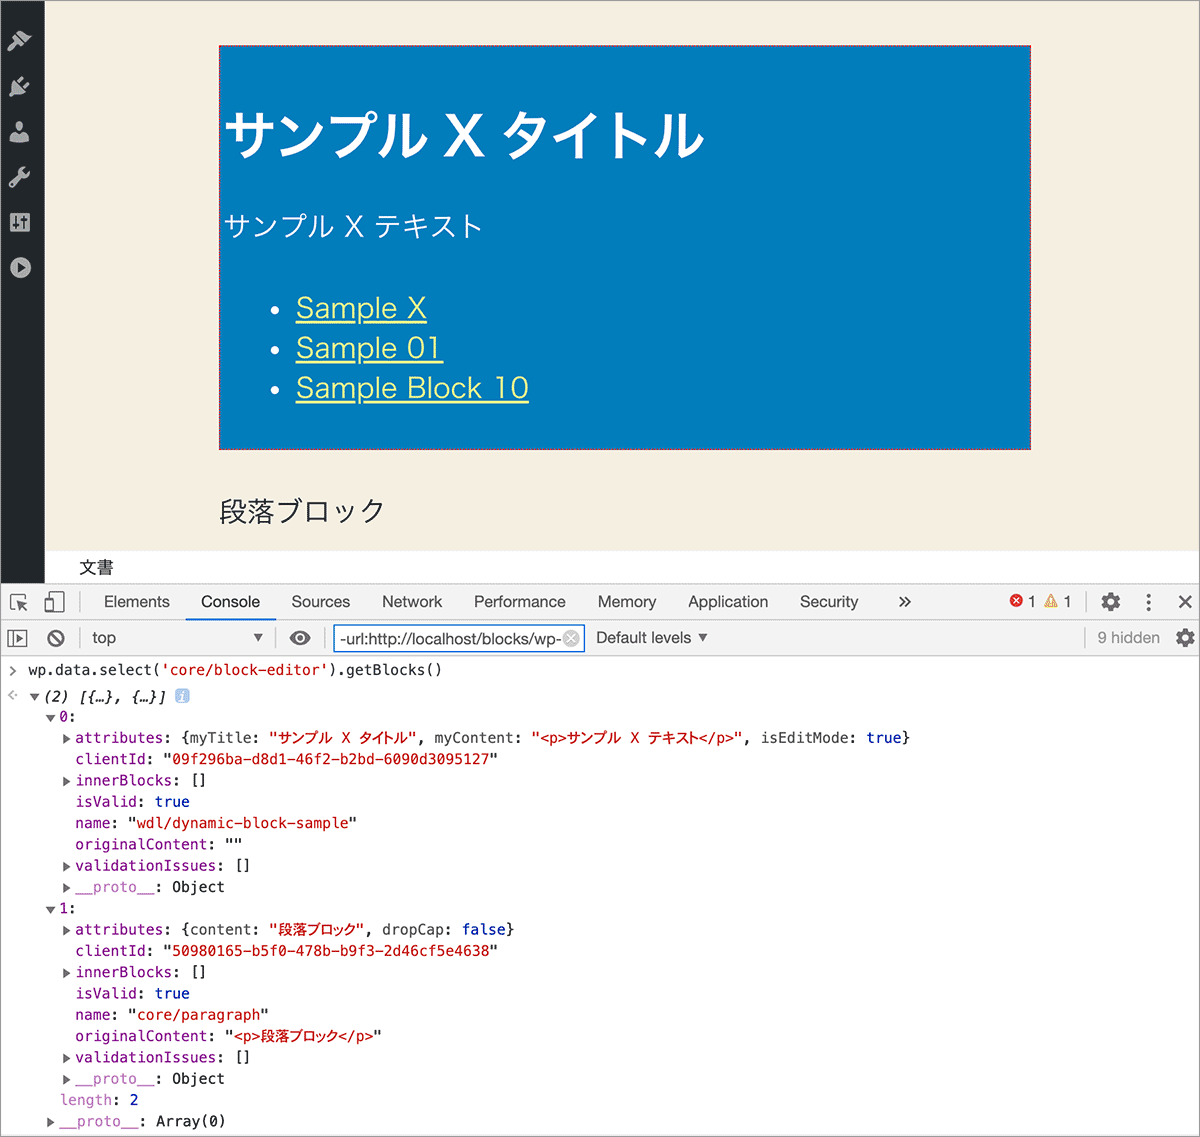Click the WordPress Plugins icon in sidebar
The width and height of the screenshot is (1200, 1137).
click(19, 87)
